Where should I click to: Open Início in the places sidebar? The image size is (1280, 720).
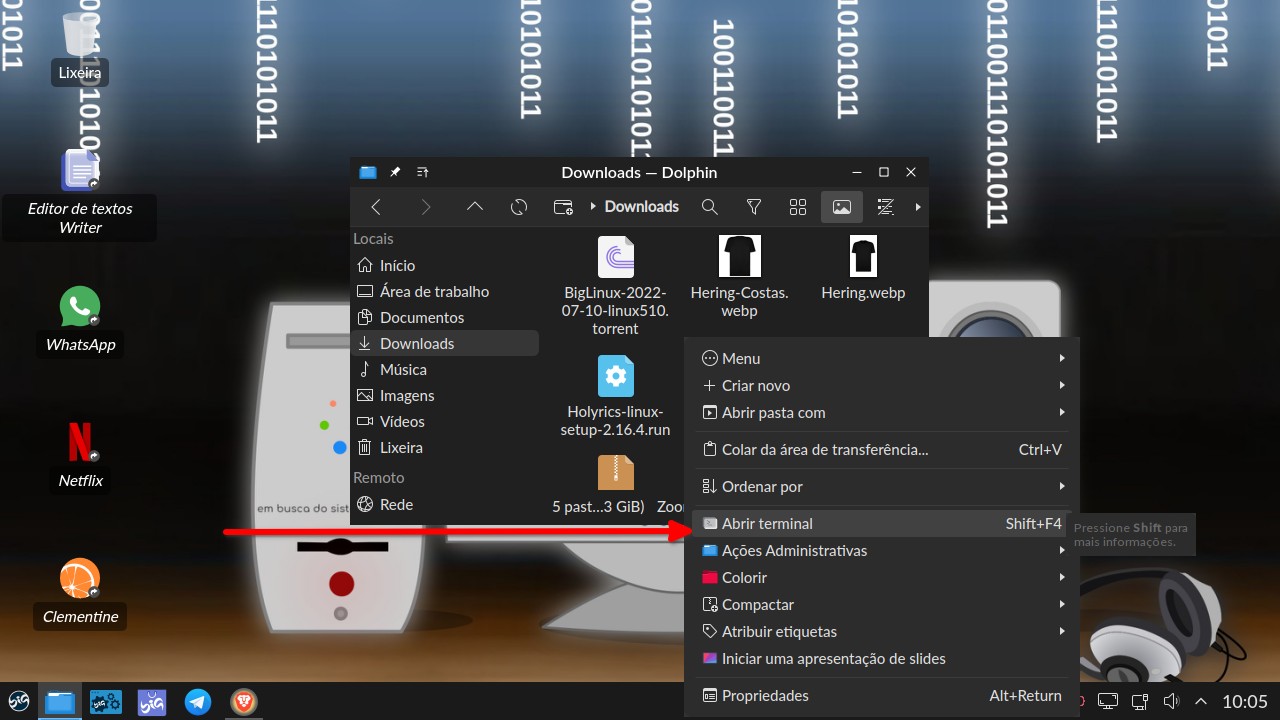[x=445, y=265]
